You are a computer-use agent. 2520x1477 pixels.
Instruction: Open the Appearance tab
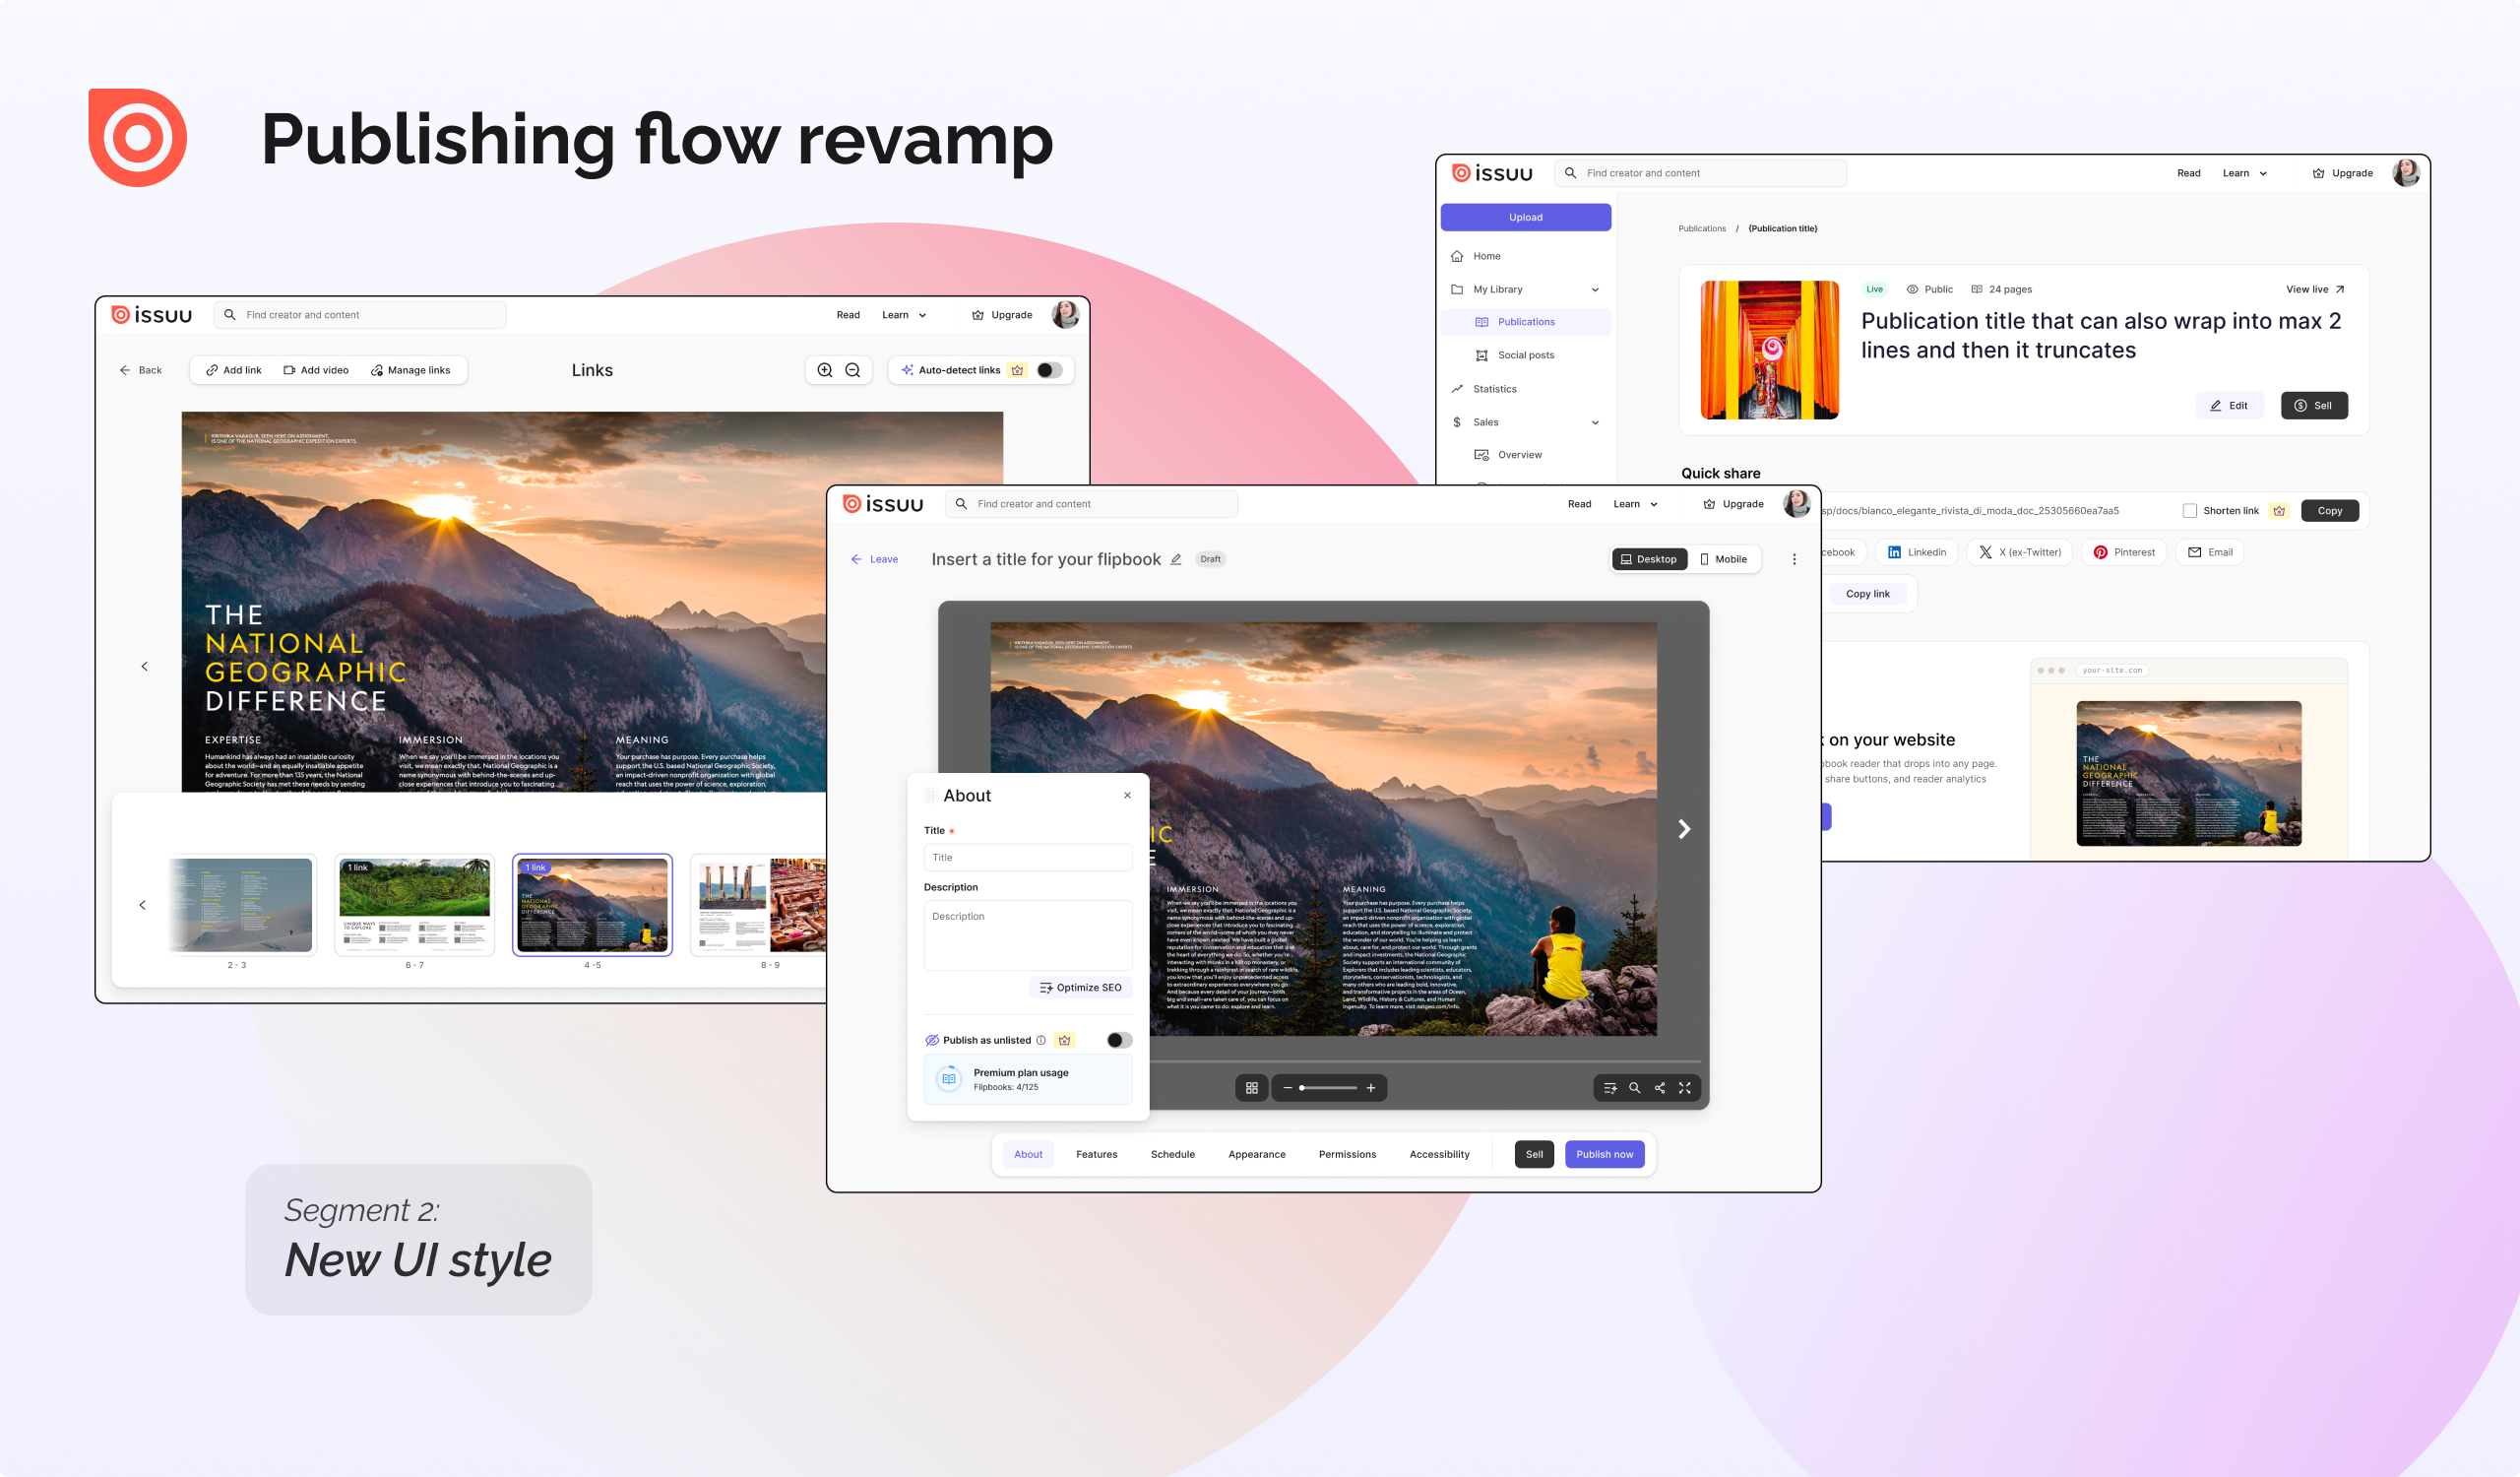(1257, 1154)
